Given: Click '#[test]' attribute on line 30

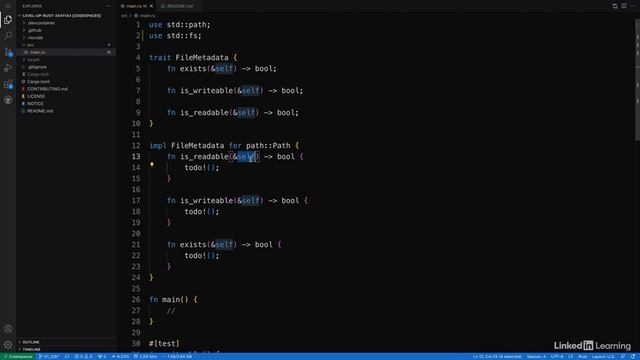Looking at the screenshot, I should (164, 344).
